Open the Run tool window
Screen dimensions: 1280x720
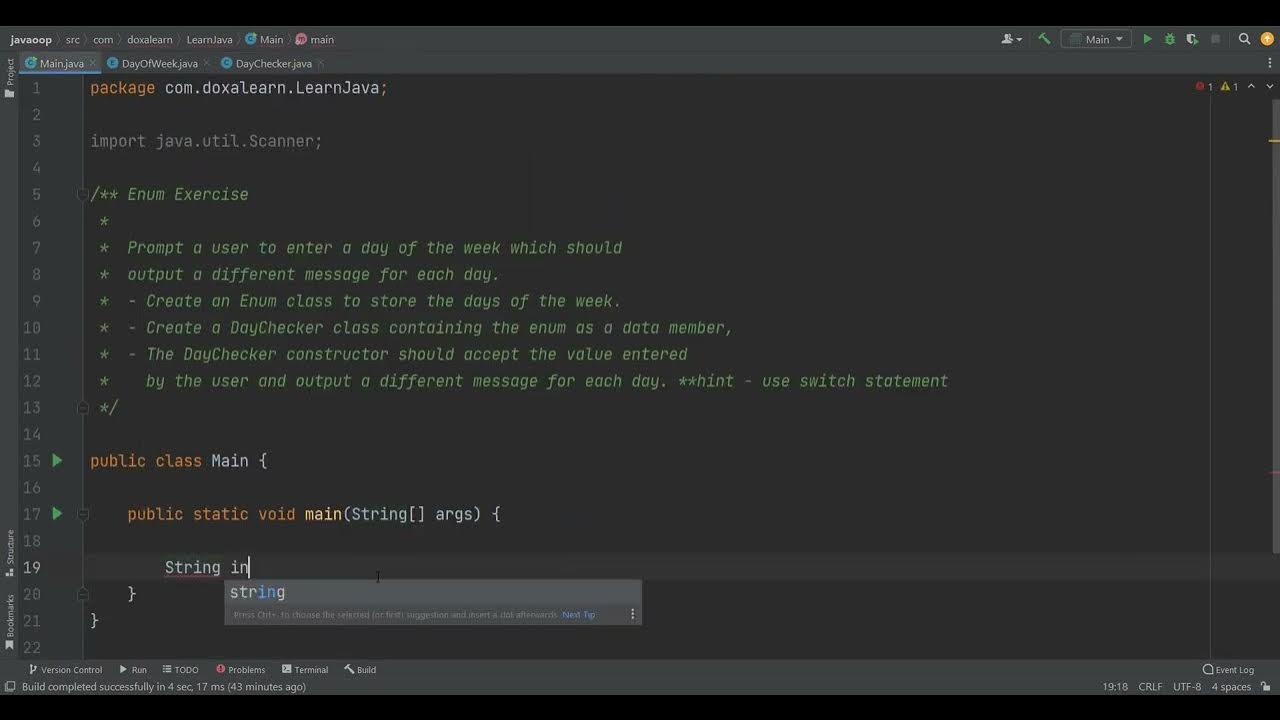tap(133, 669)
